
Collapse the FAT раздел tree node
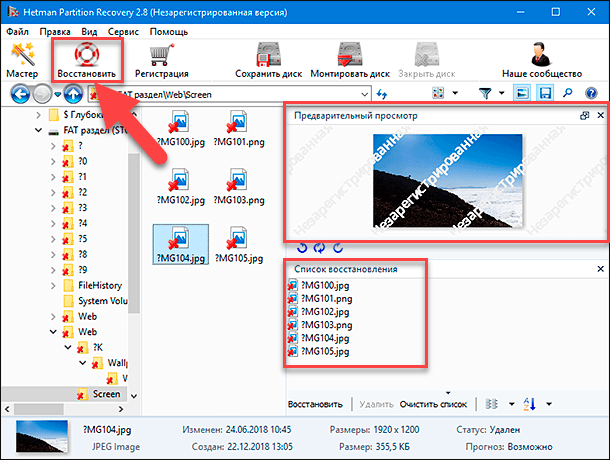38,130
